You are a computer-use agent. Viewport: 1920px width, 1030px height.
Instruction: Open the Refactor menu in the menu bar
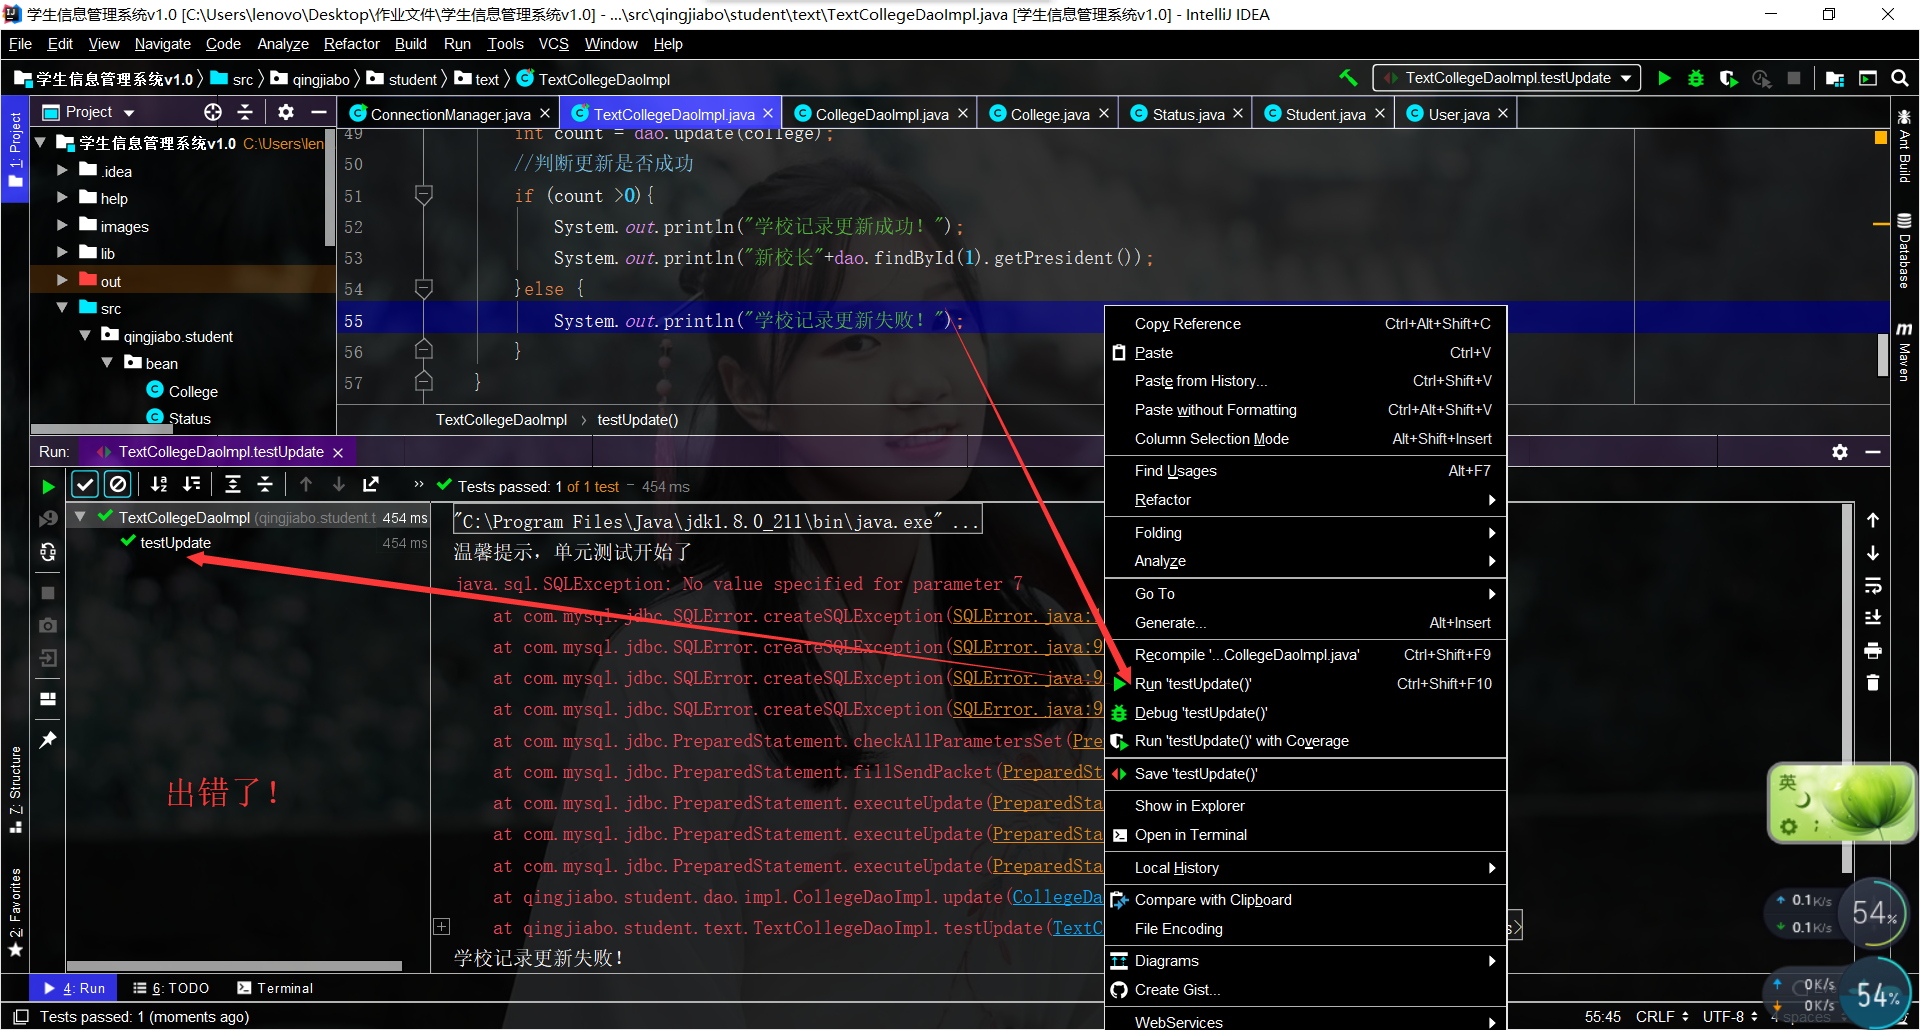click(351, 44)
